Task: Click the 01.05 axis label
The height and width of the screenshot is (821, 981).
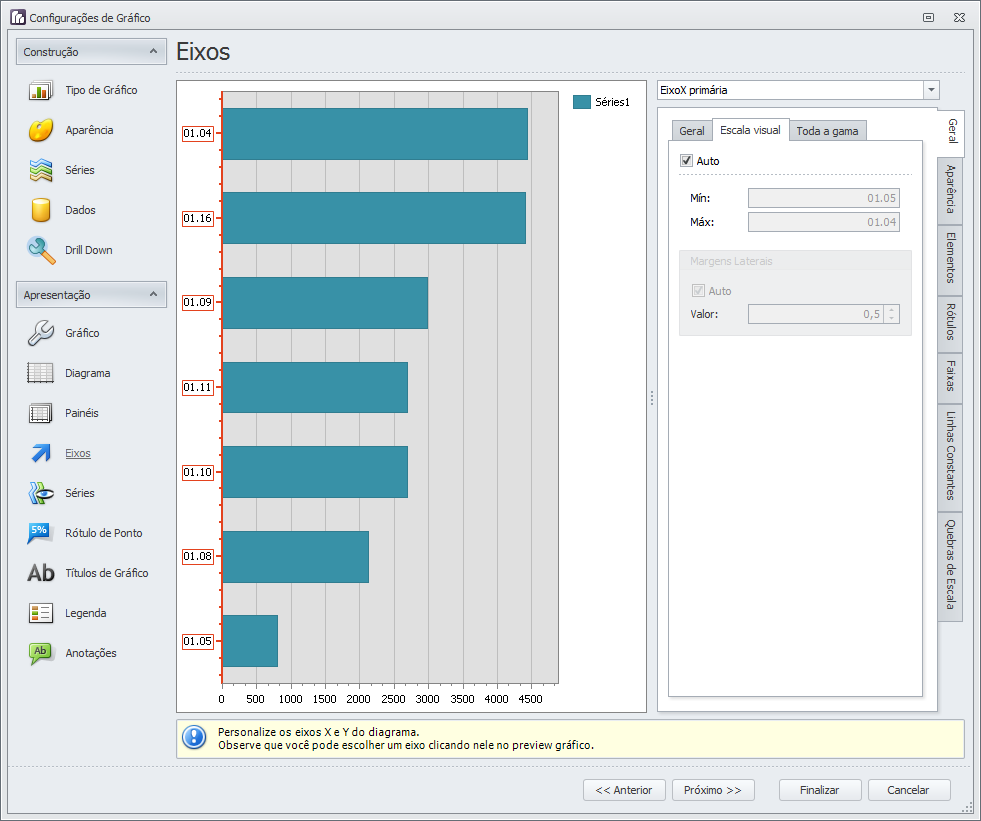Action: (x=198, y=641)
